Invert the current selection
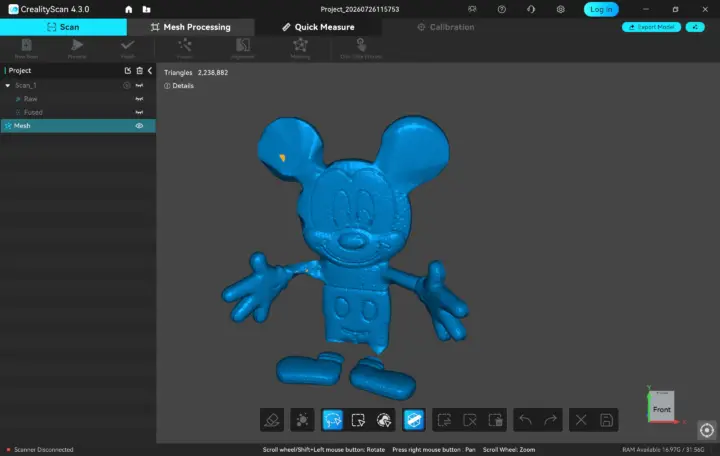This screenshot has width=720, height=456. click(444, 420)
